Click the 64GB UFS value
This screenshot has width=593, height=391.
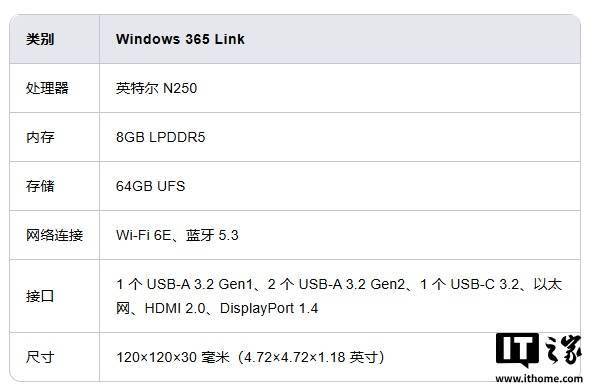151,186
